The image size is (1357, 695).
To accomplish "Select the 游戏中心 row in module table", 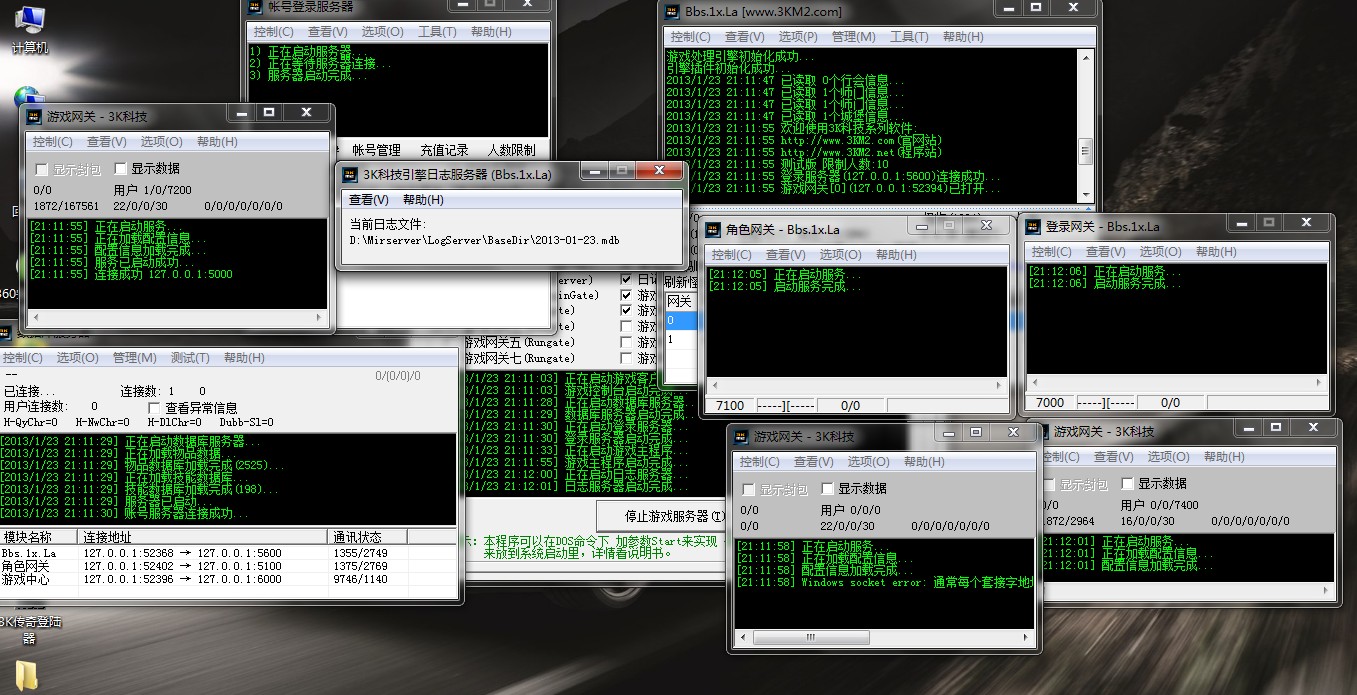I will [x=229, y=579].
